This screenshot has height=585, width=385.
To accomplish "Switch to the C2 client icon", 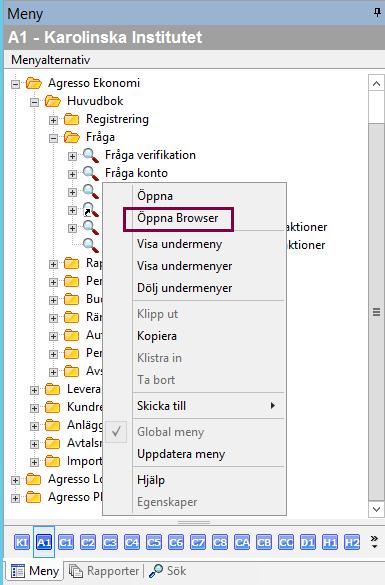I will (88, 542).
